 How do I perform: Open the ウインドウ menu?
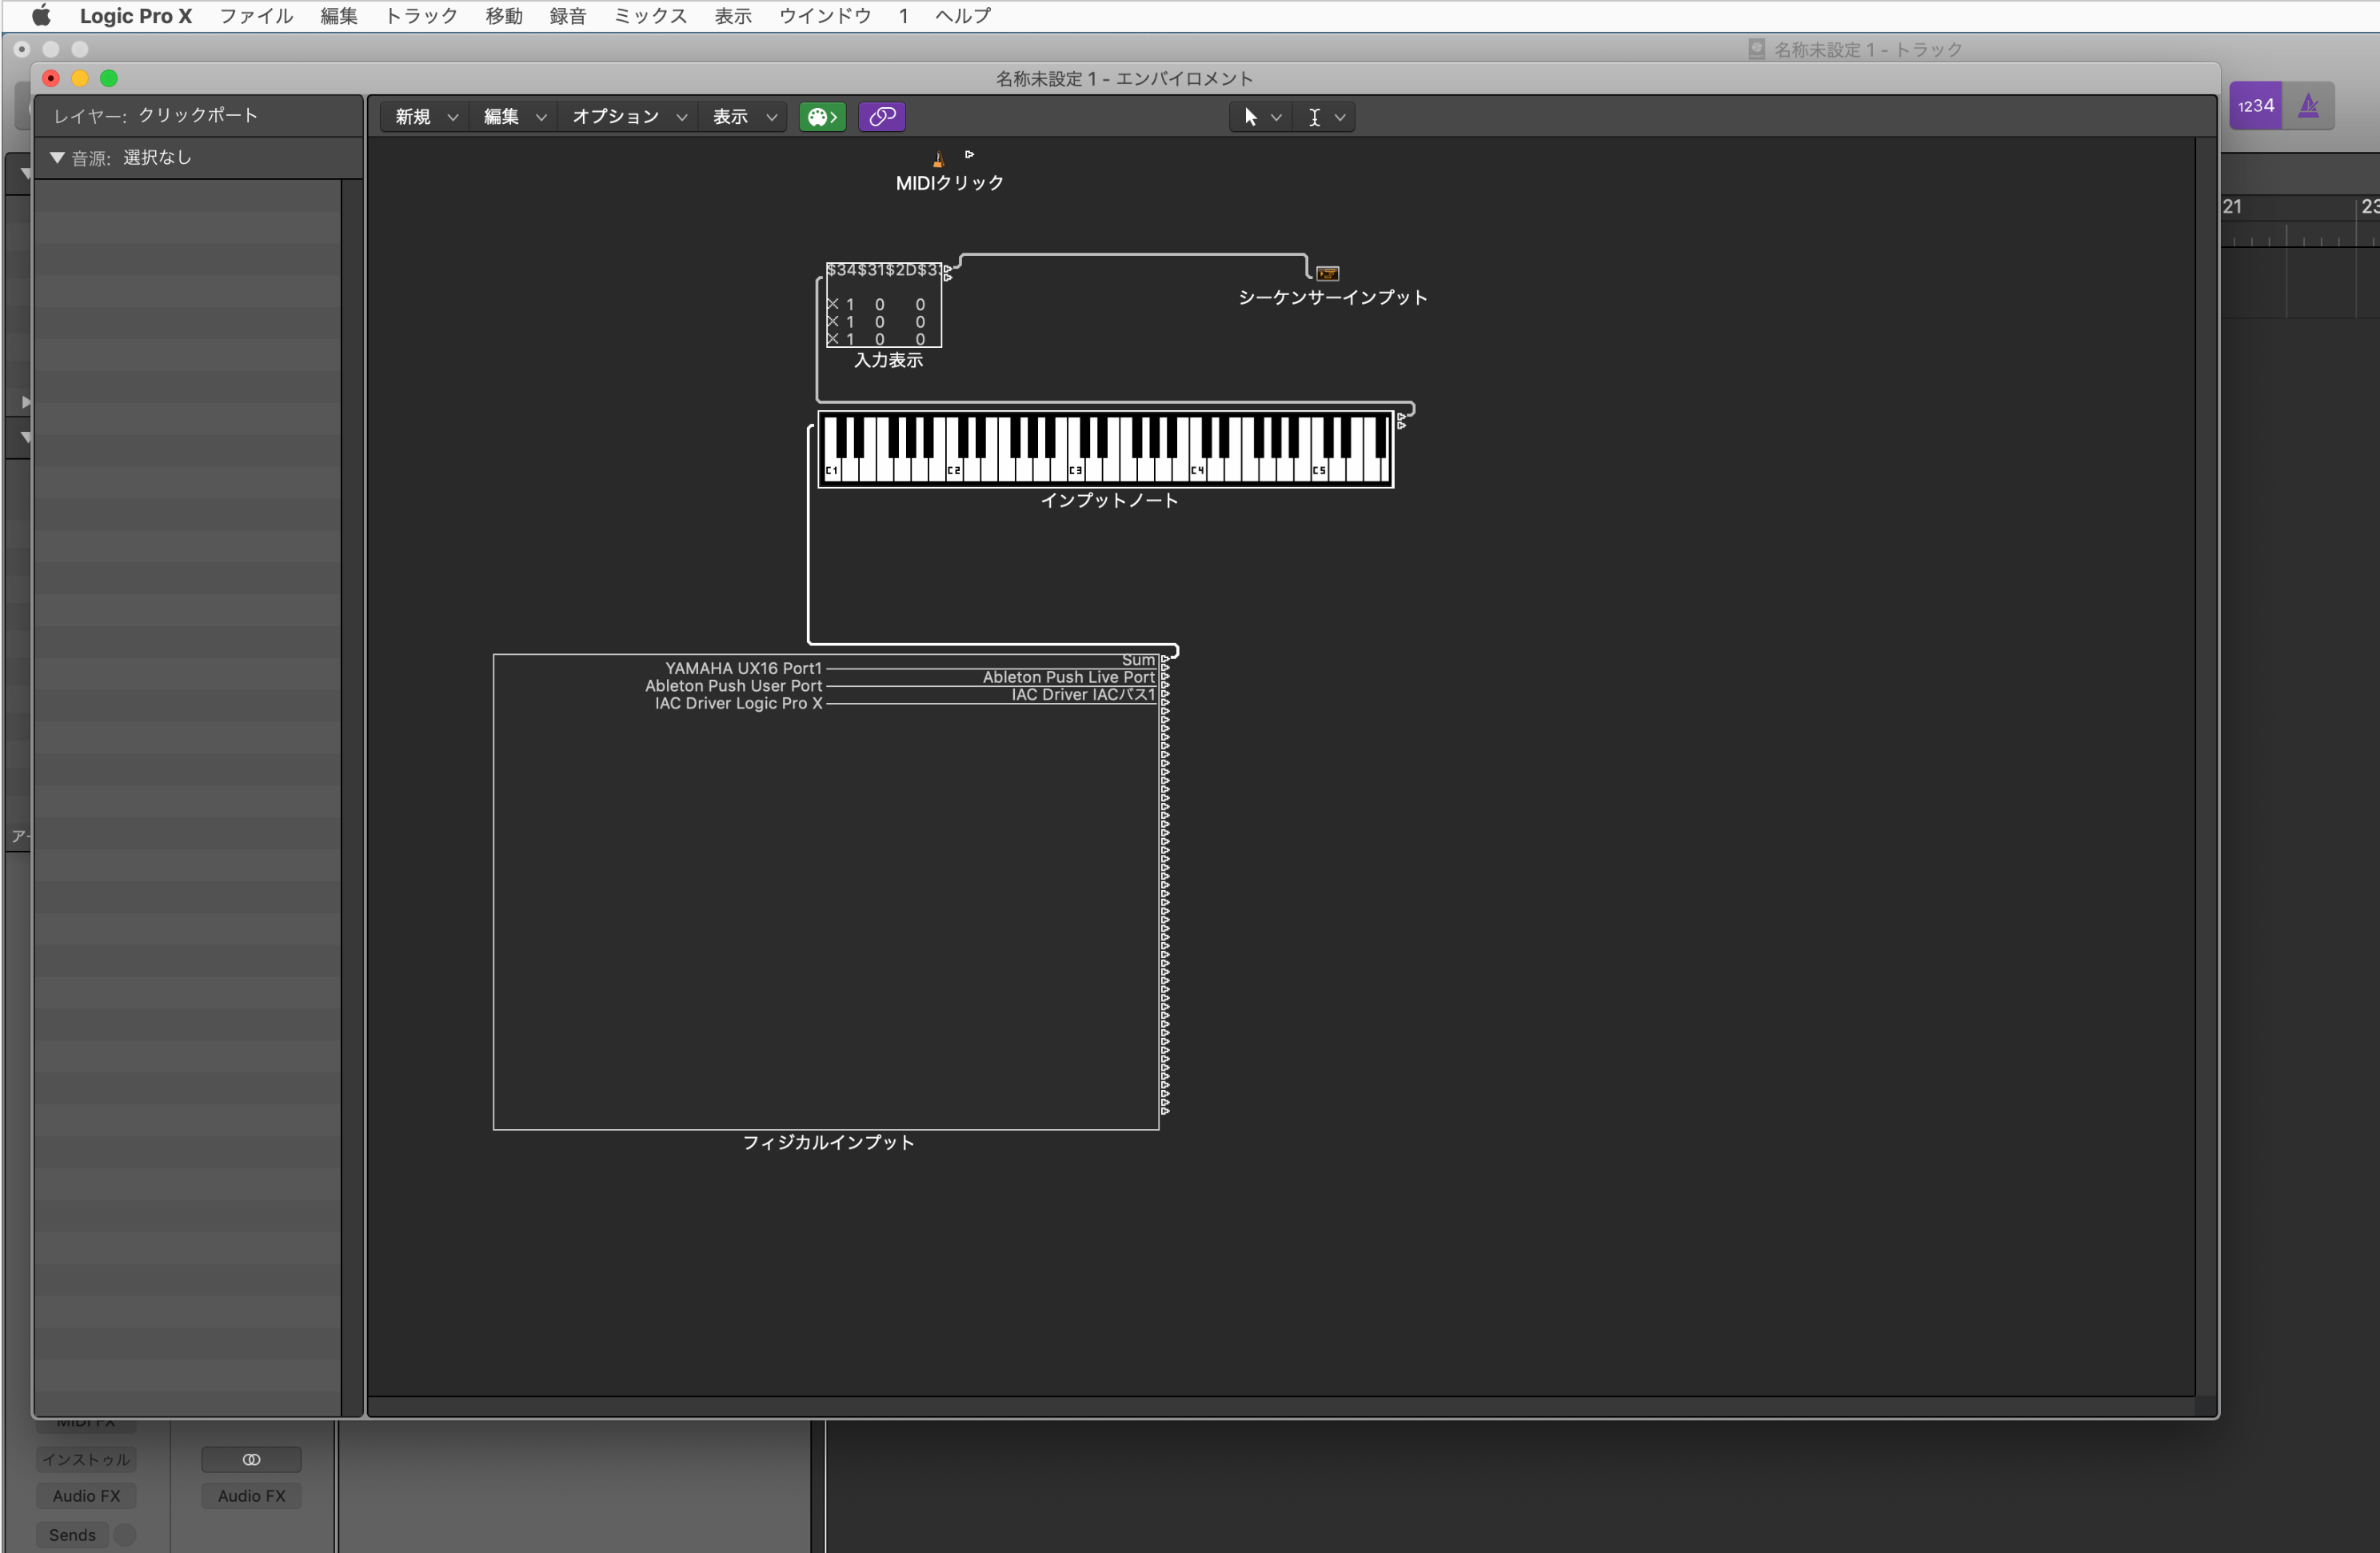(825, 16)
